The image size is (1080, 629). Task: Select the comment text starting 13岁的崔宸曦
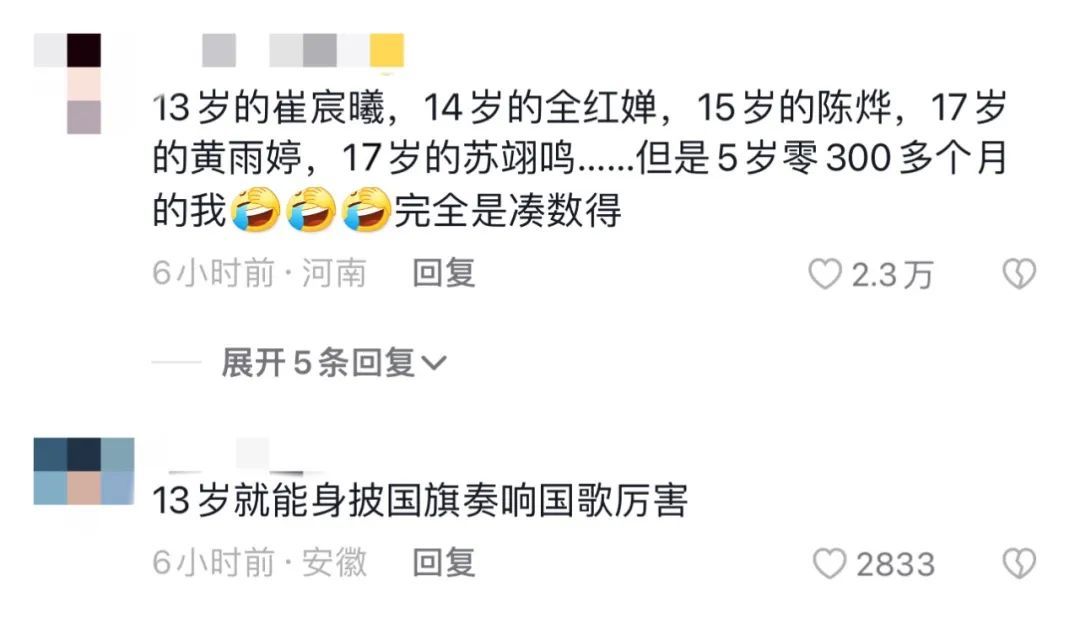(x=580, y=159)
